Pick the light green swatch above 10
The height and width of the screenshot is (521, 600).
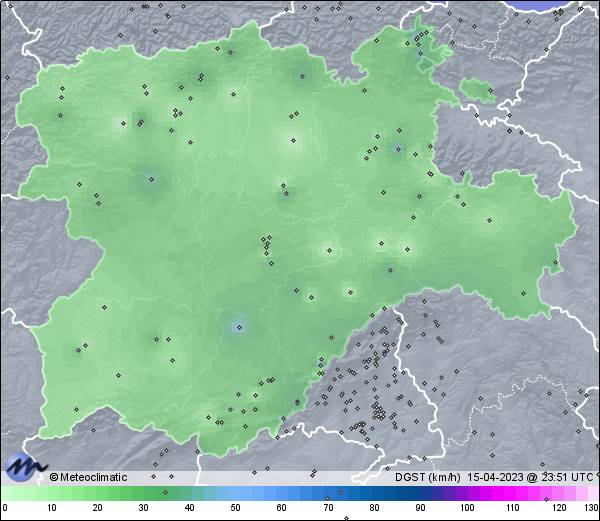(x=52, y=493)
